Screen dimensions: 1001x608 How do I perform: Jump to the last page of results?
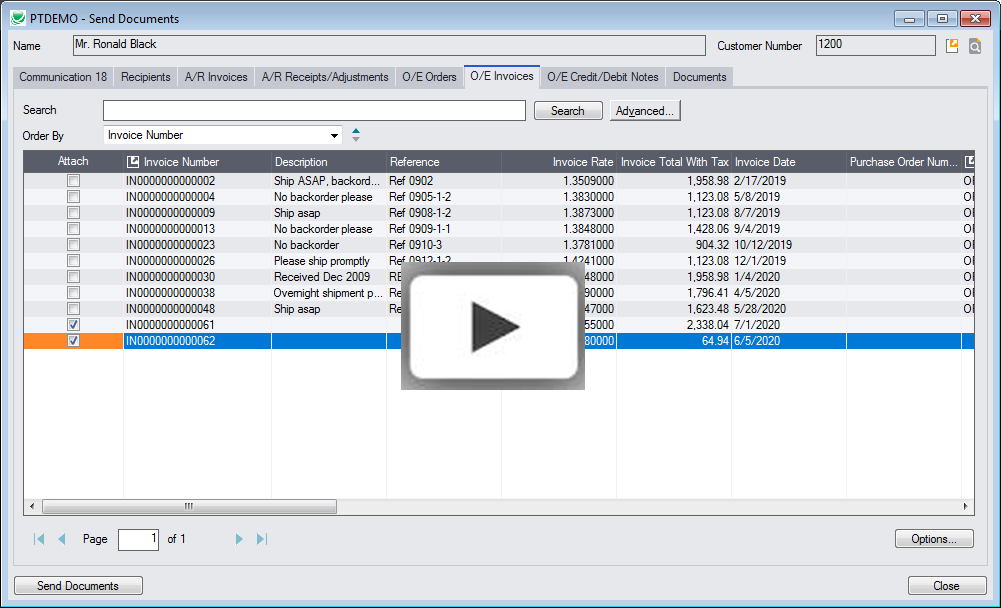262,539
